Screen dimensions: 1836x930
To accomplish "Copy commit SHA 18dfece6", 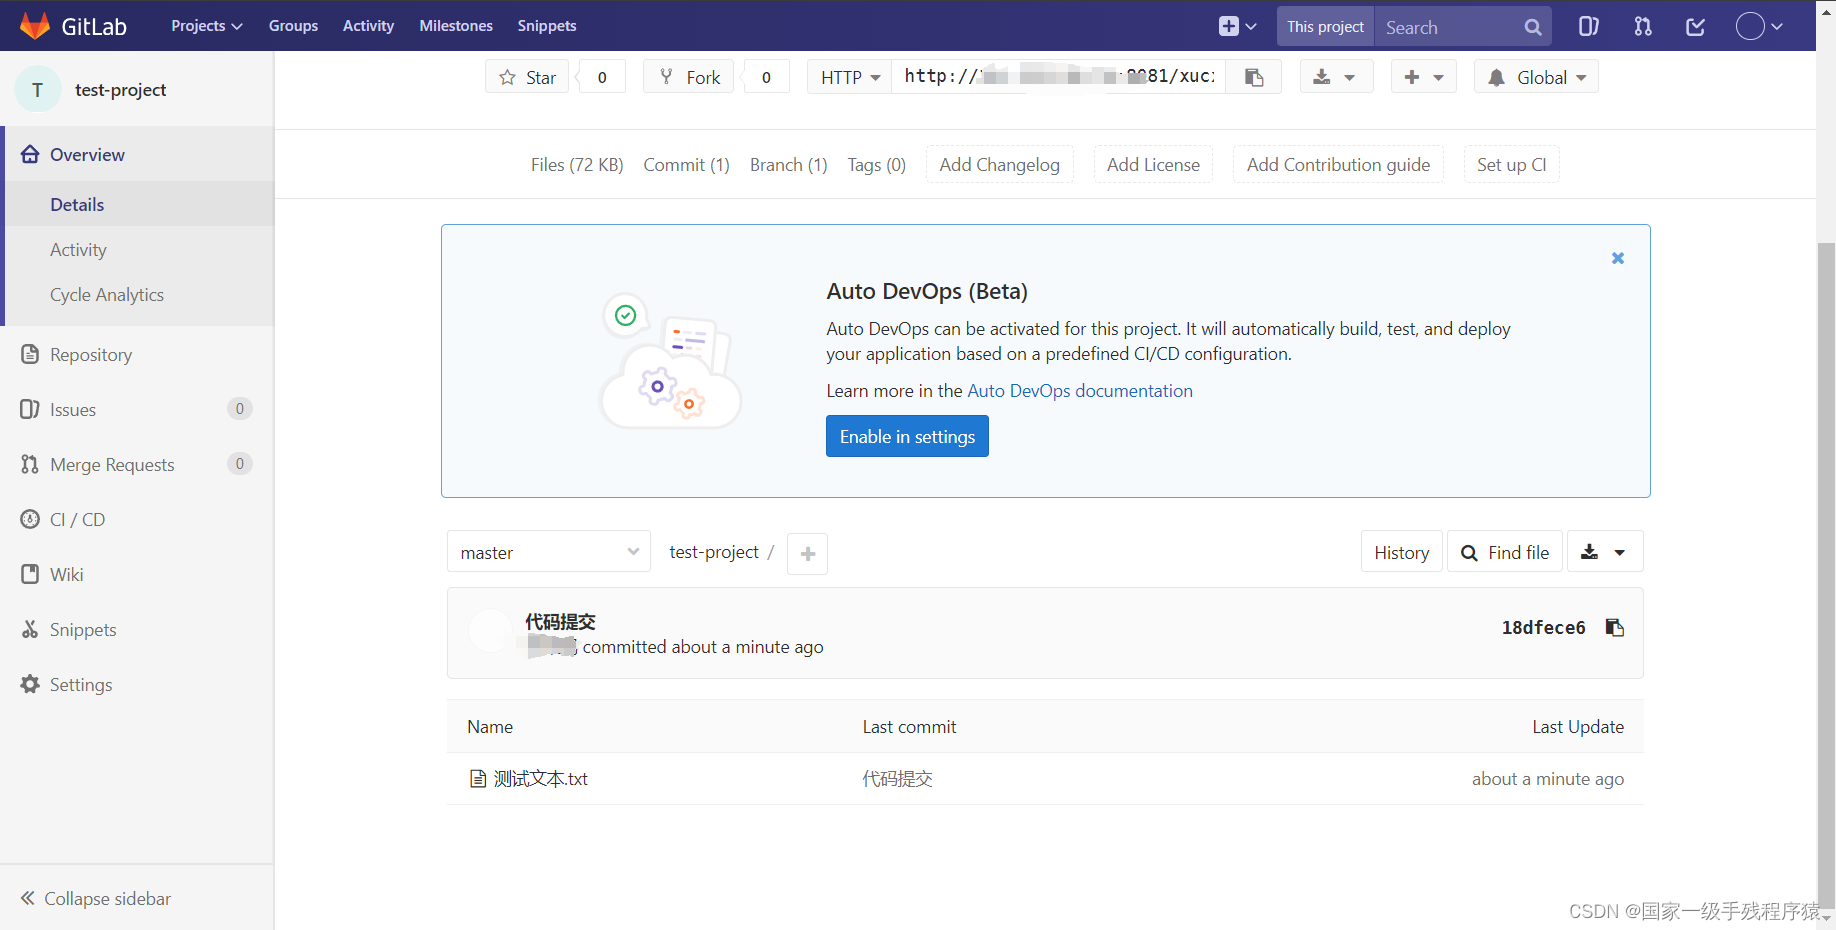I will [1614, 627].
